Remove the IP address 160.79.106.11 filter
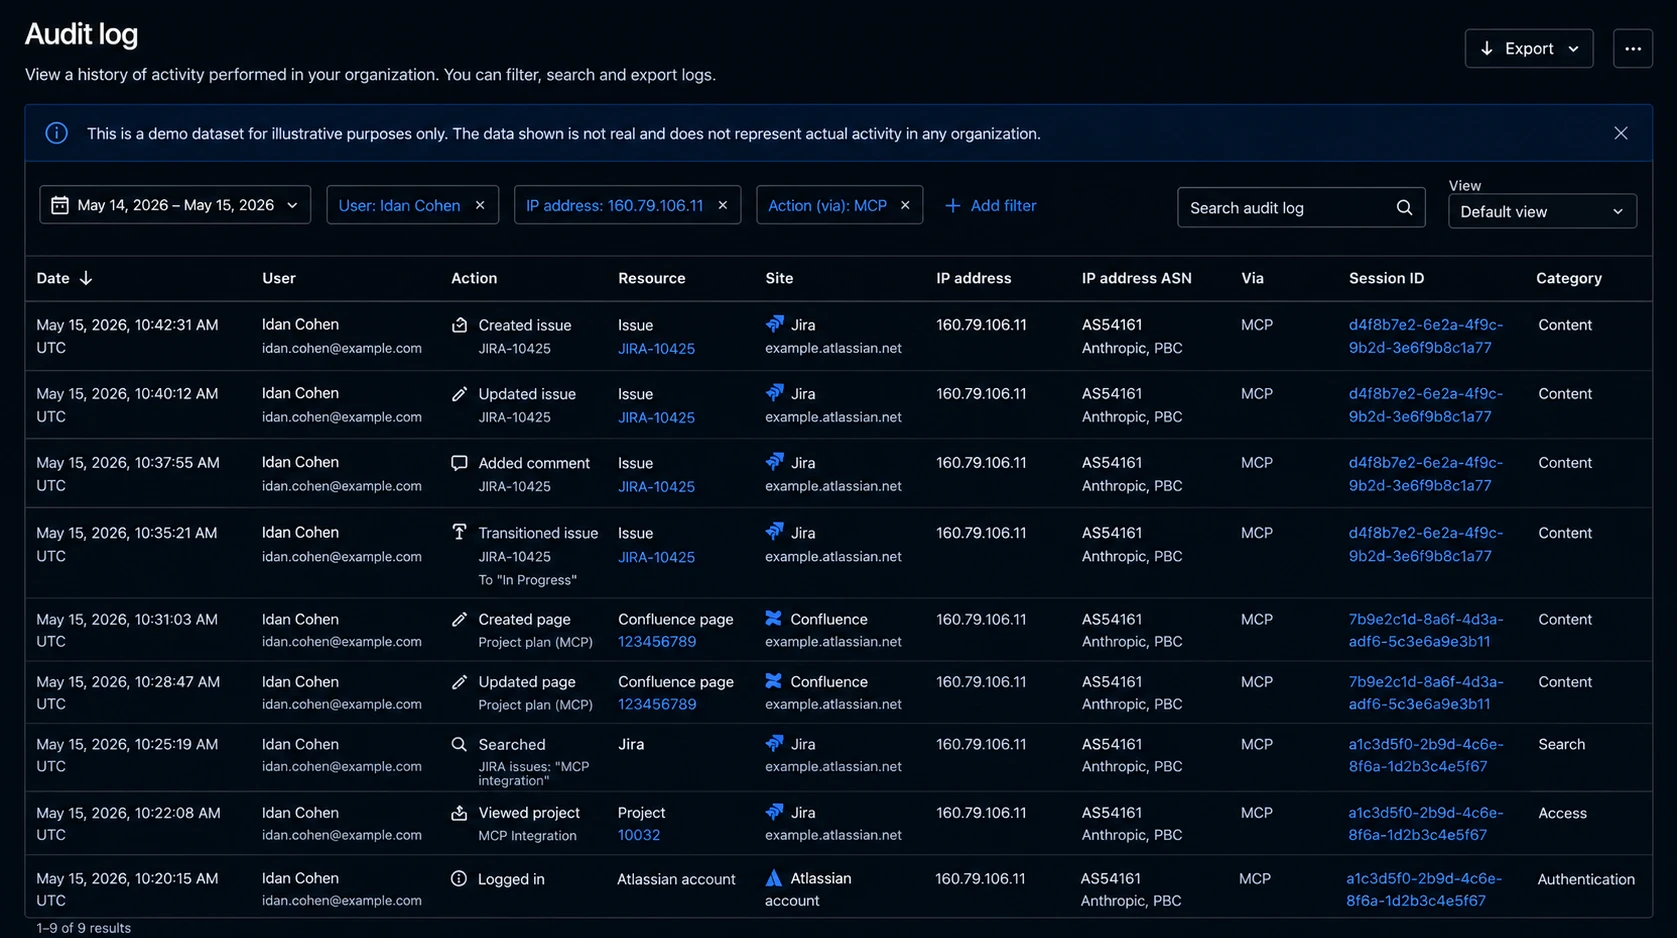The width and height of the screenshot is (1677, 938). [x=722, y=205]
